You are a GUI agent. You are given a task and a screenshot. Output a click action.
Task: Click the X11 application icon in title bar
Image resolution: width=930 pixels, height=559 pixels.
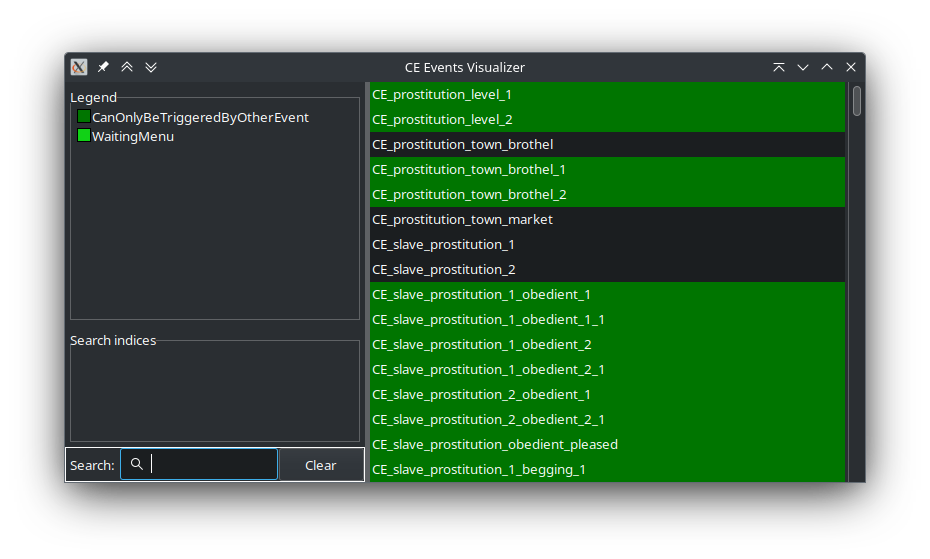click(x=79, y=67)
